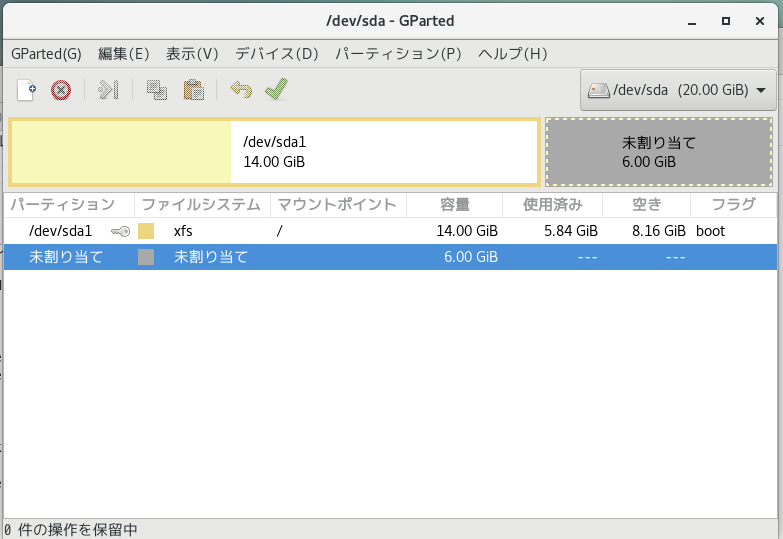Click the Apply all operations checkmark
The height and width of the screenshot is (539, 783).
(277, 90)
